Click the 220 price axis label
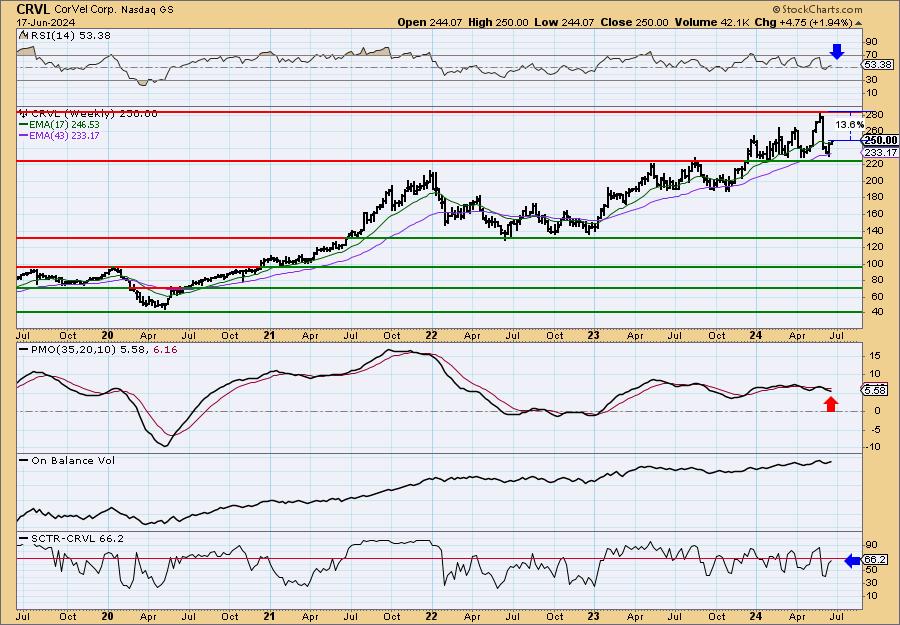 pyautogui.click(x=874, y=164)
